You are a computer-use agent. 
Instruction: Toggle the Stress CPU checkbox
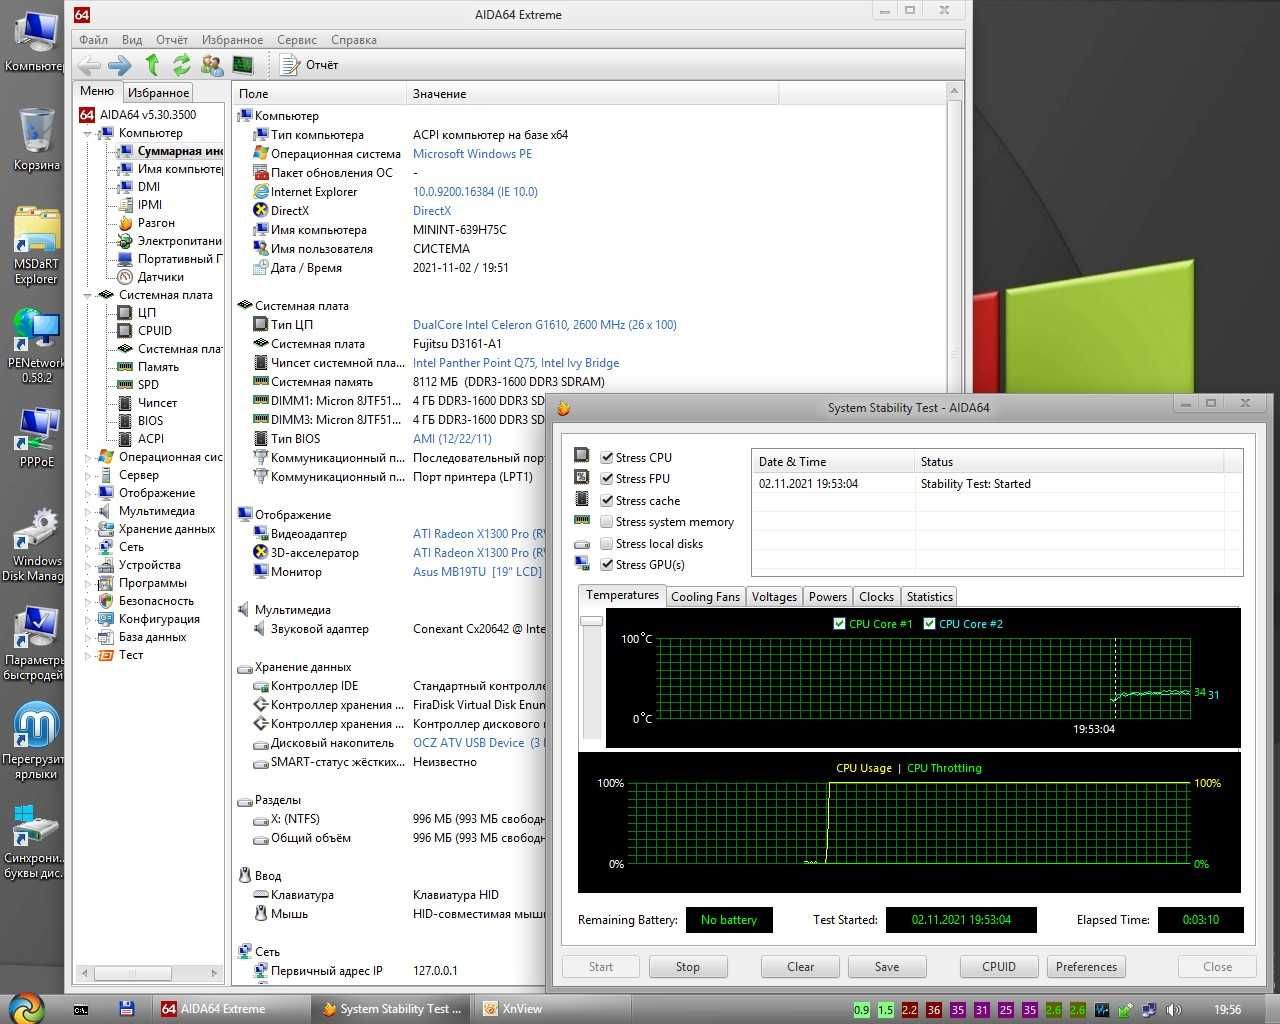[x=606, y=458]
